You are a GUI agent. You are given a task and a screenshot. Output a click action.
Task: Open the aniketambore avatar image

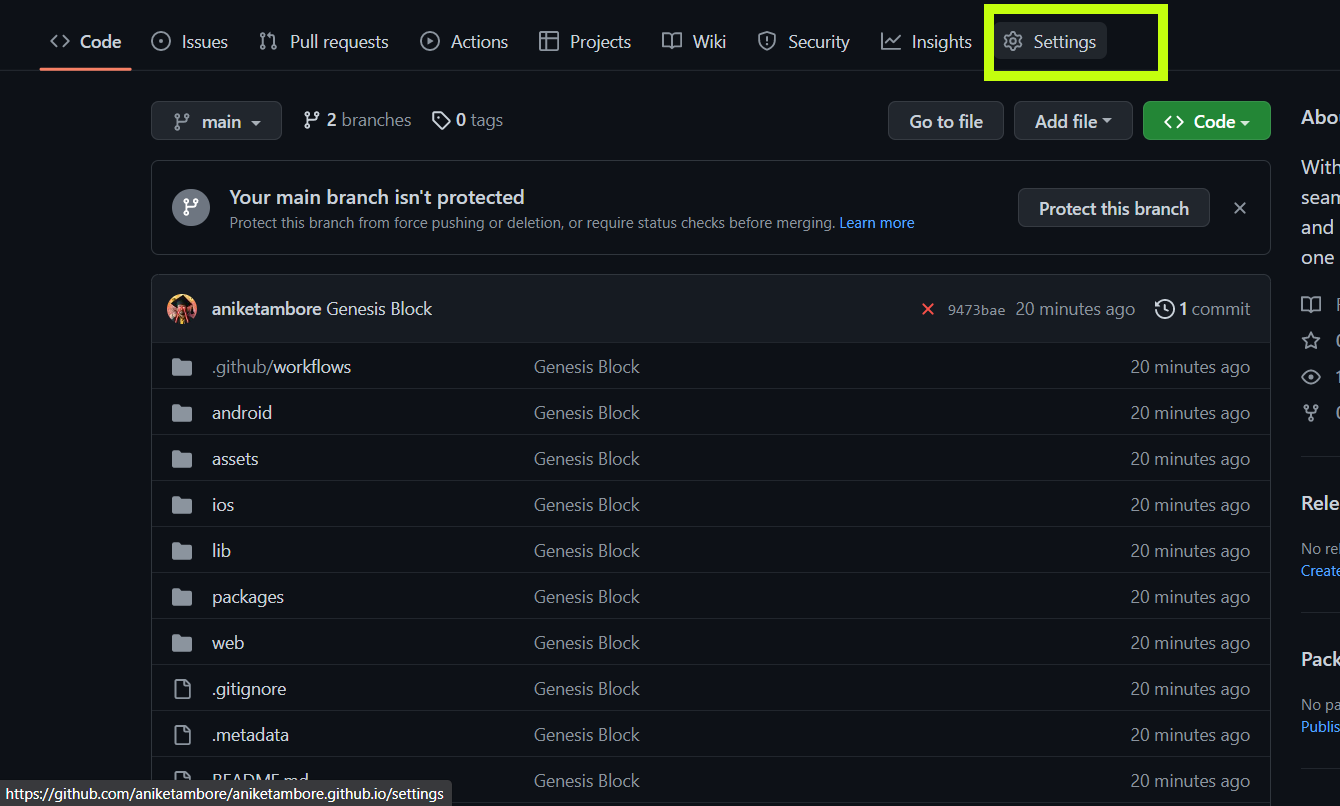point(182,309)
